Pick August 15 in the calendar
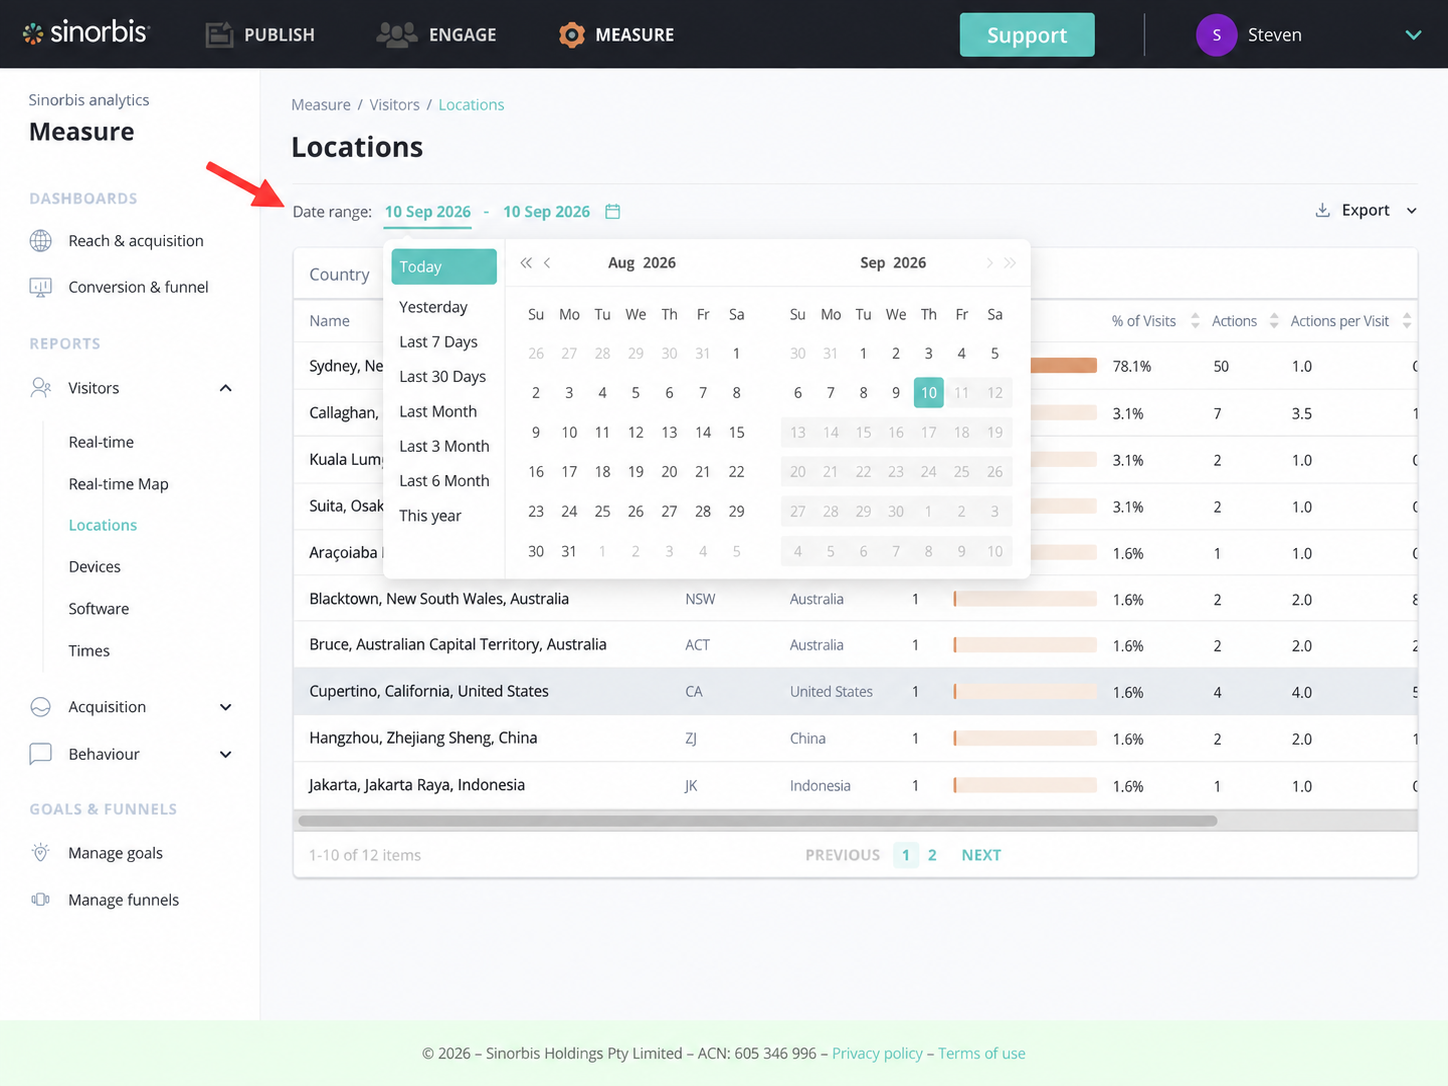This screenshot has height=1086, width=1448. [736, 432]
